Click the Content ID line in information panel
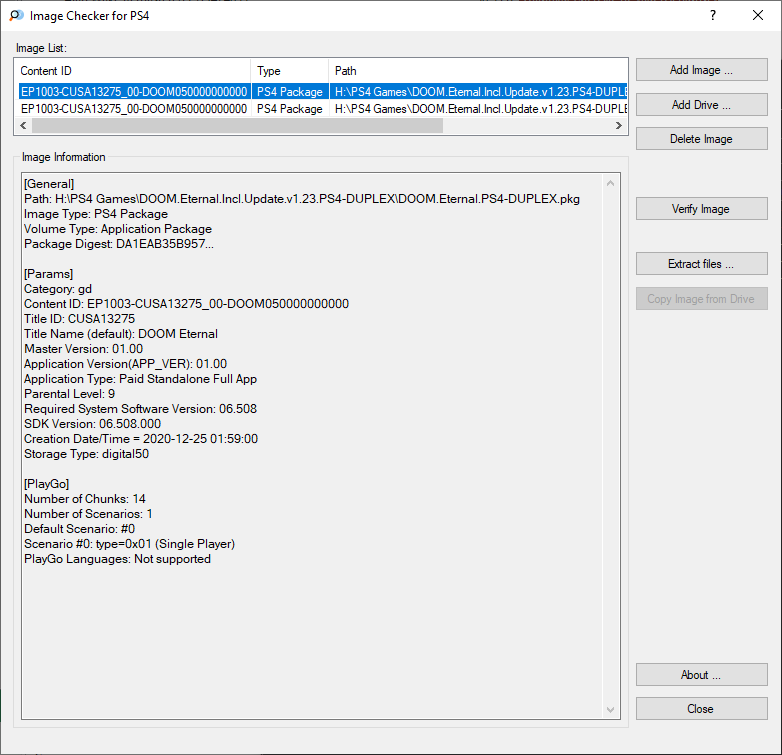This screenshot has height=755, width=782. coord(187,304)
